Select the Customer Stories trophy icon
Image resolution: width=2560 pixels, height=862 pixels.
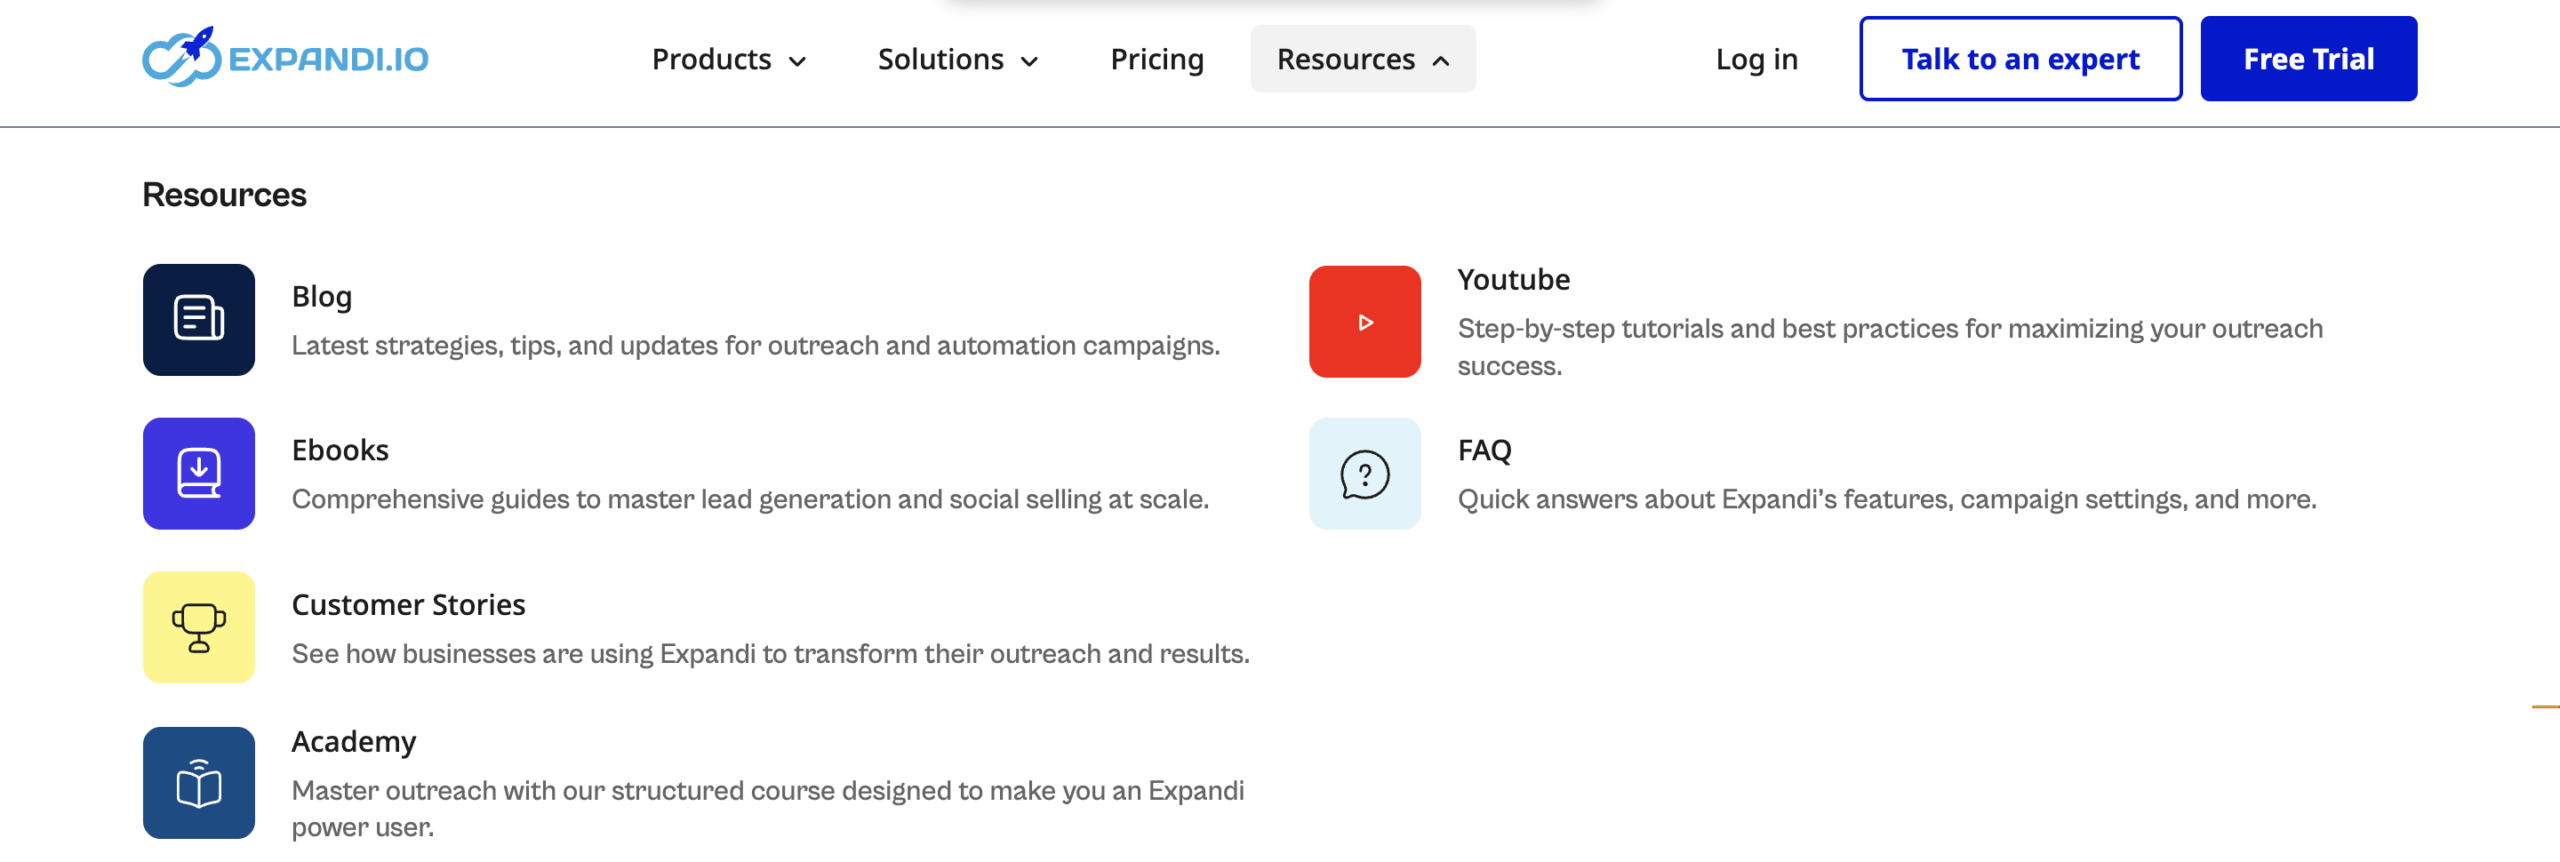(x=199, y=628)
